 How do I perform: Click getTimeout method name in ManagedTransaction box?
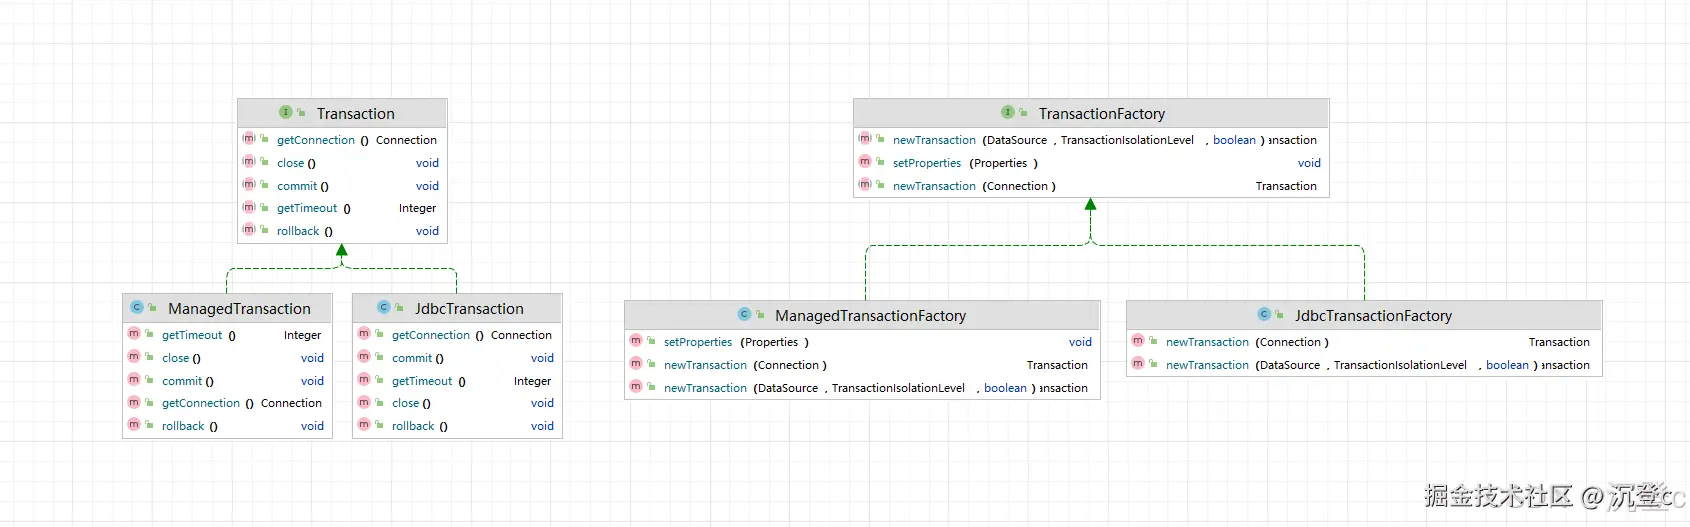pyautogui.click(x=192, y=335)
